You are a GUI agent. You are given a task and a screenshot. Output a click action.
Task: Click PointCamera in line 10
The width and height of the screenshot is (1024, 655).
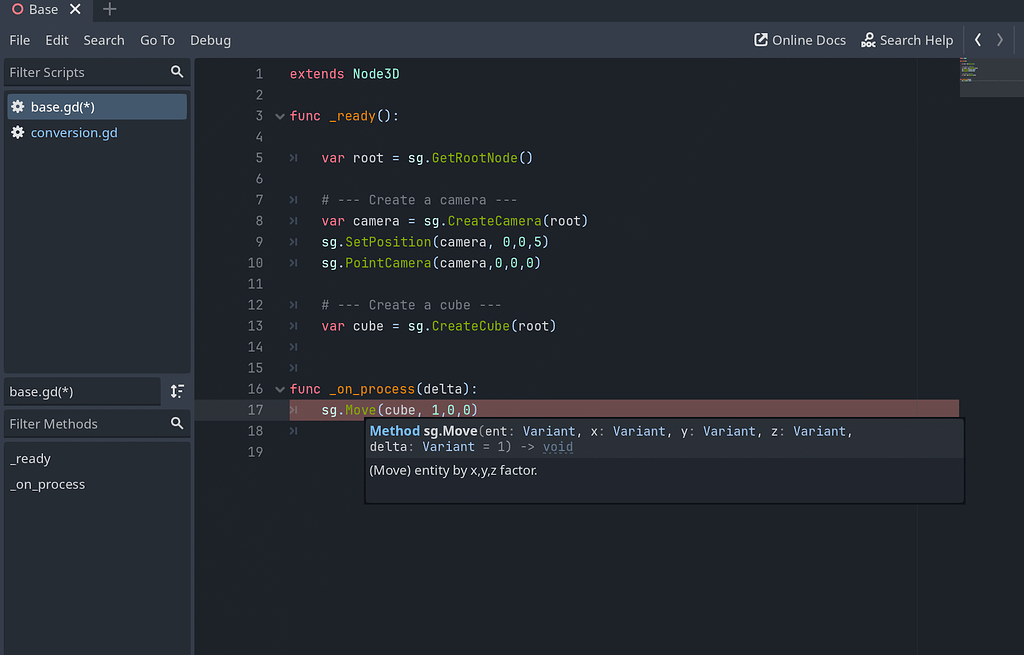point(388,263)
